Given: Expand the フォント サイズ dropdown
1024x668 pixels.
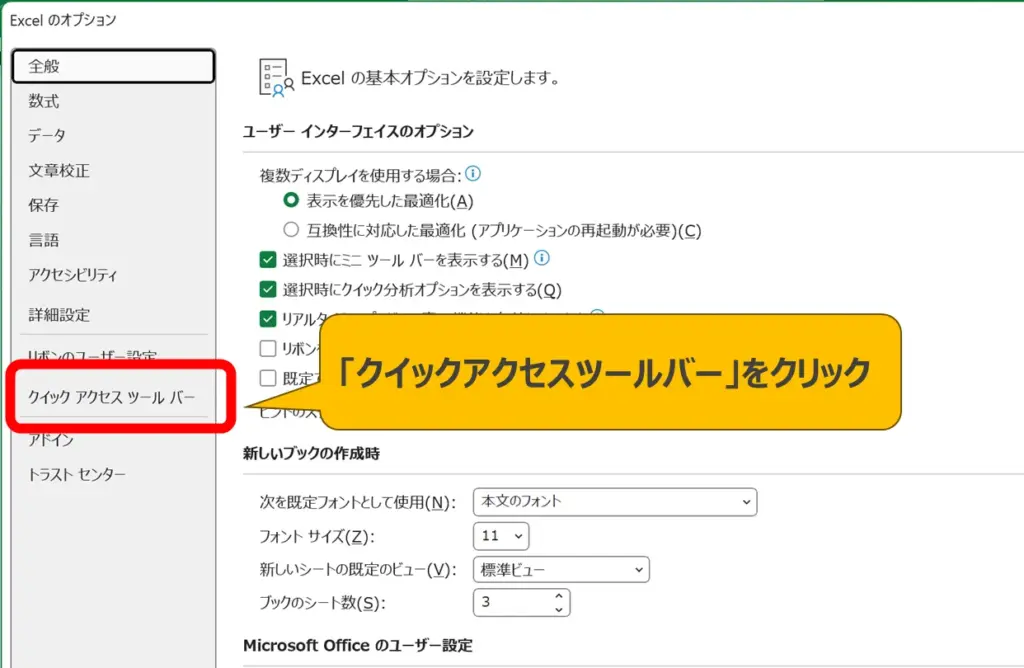Looking at the screenshot, I should coord(500,536).
